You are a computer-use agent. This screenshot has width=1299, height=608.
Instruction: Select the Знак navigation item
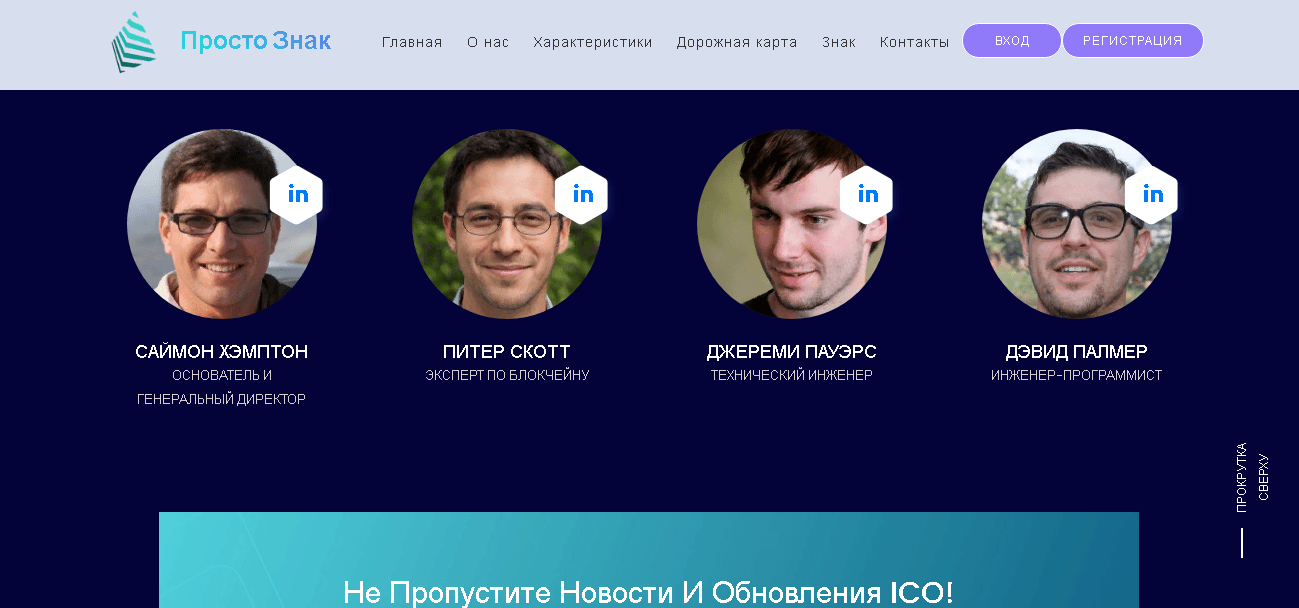[839, 42]
